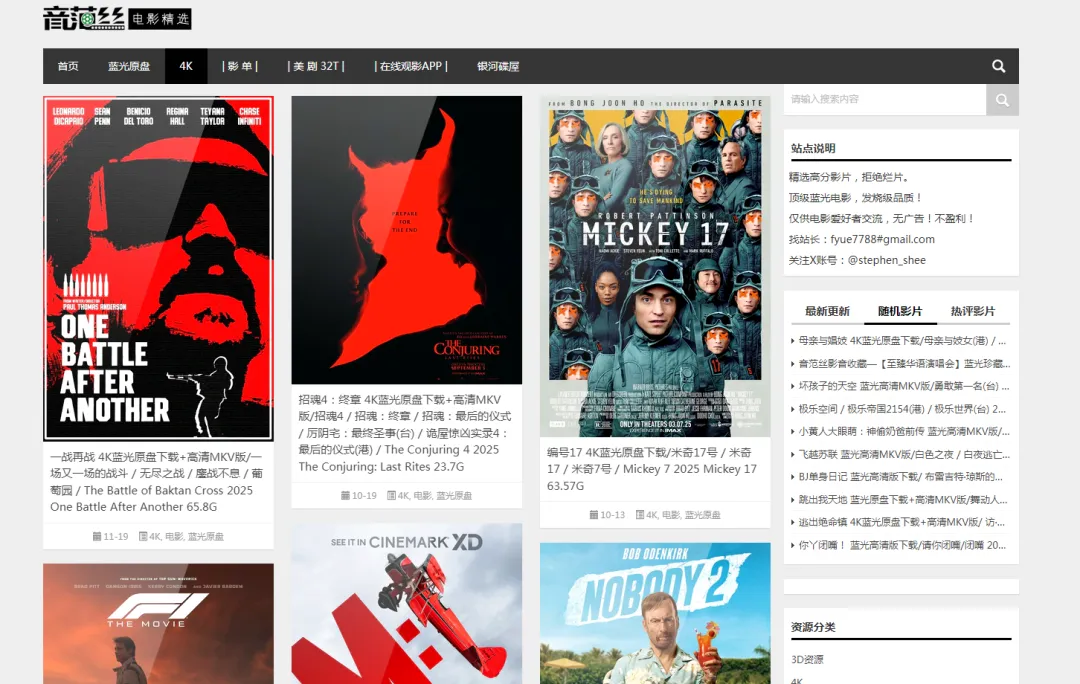
Task: Open the 极乐空间 / 极乐帝国2154 list item
Action: (x=902, y=409)
